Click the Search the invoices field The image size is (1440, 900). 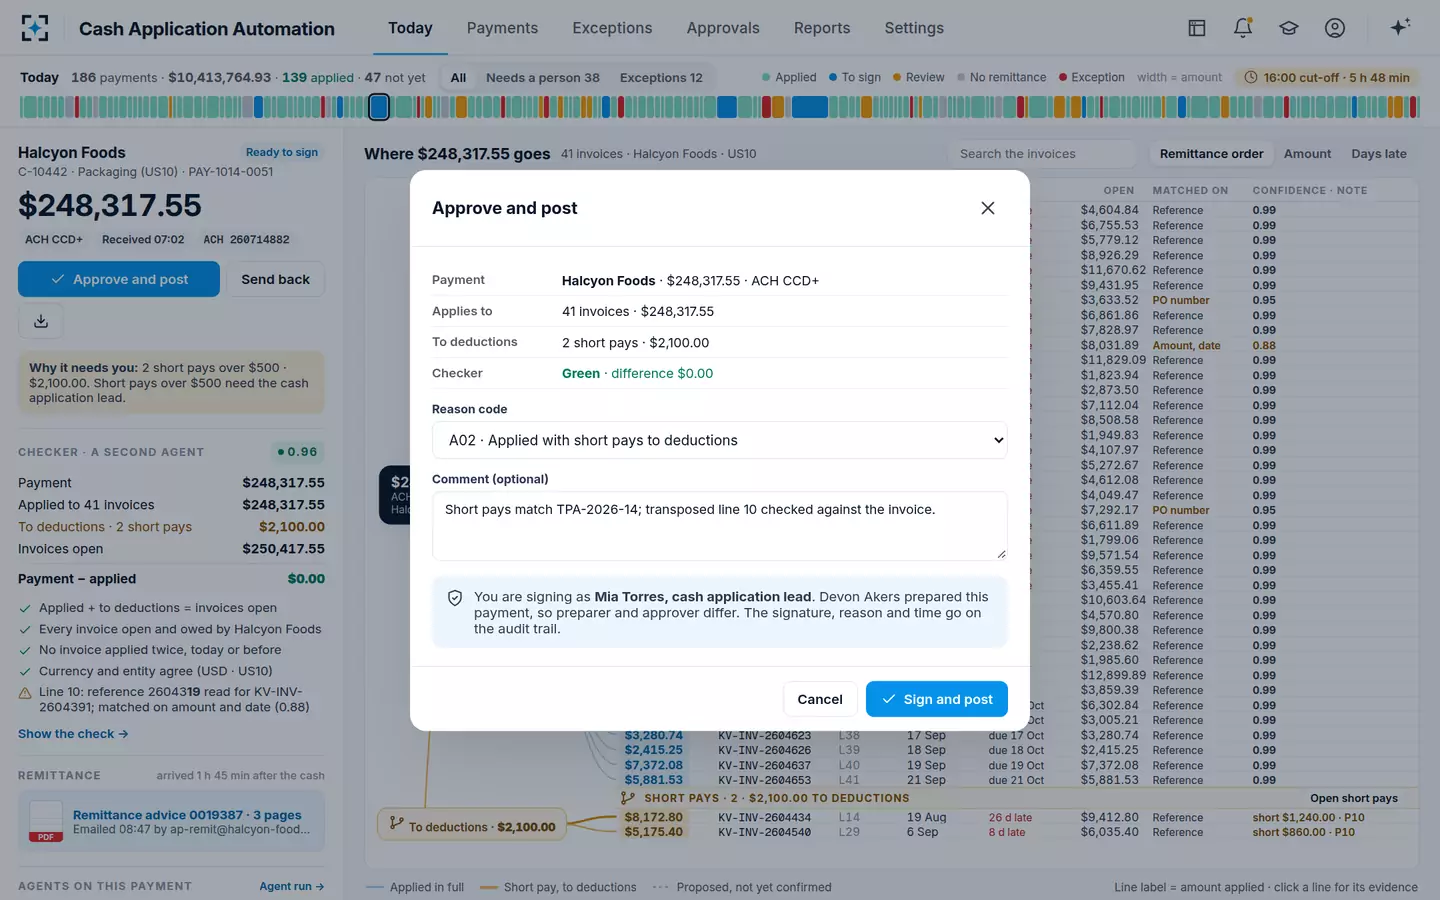point(1042,154)
